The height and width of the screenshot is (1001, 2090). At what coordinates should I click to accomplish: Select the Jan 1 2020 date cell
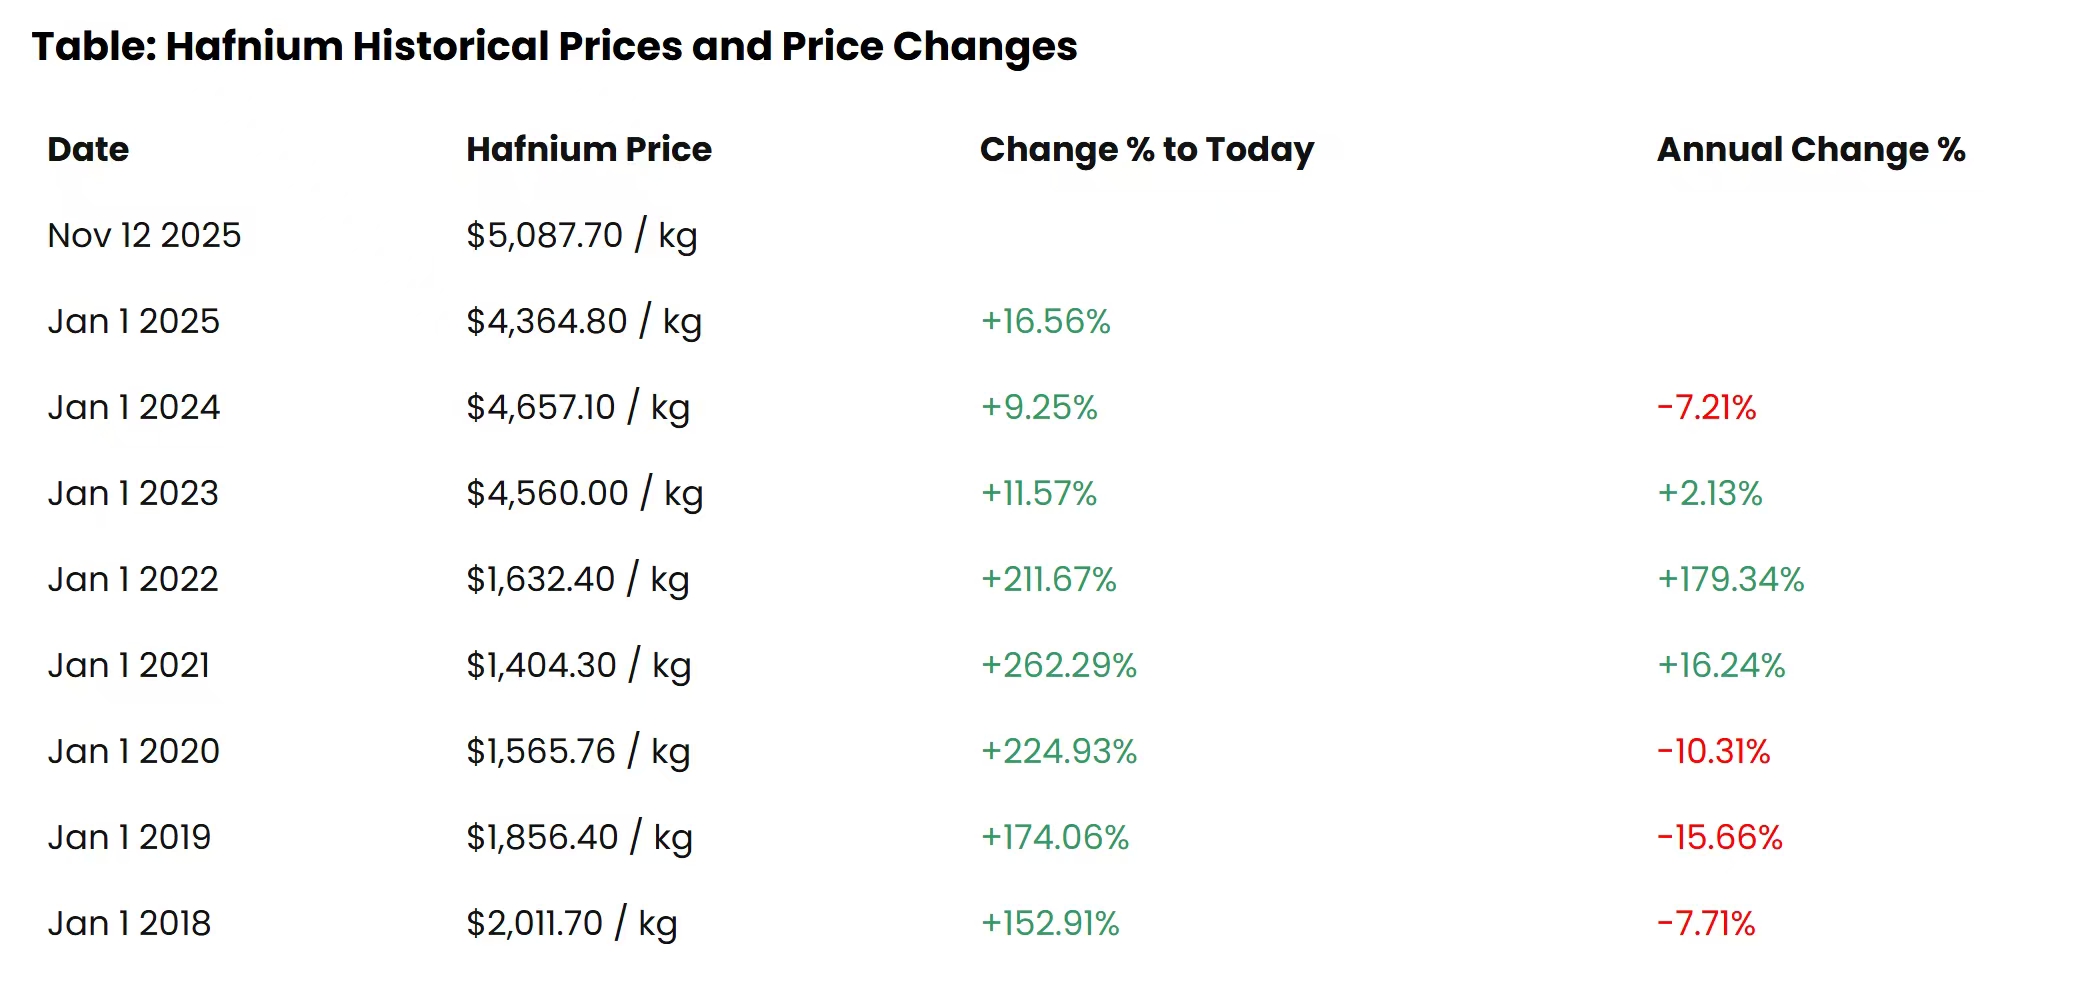pyautogui.click(x=133, y=752)
